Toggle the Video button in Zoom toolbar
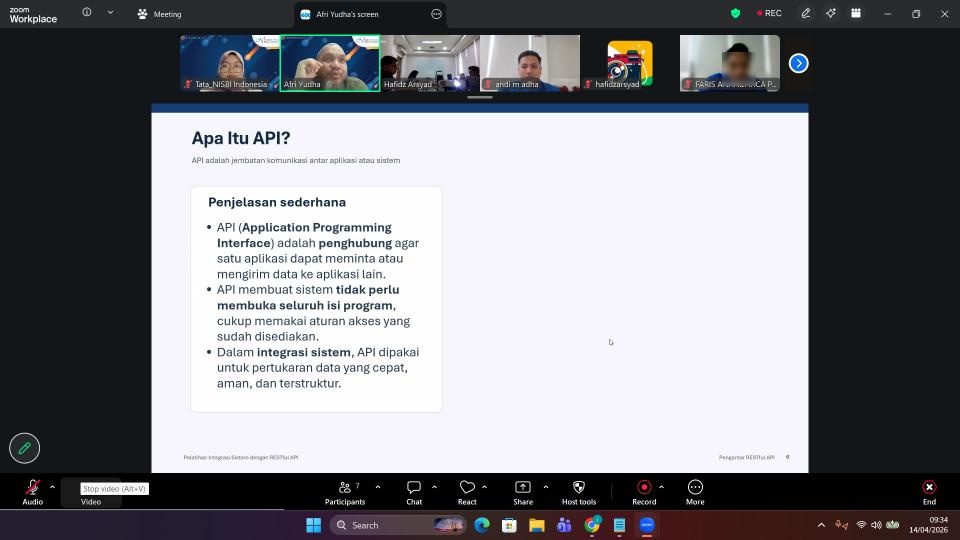Viewport: 960px width, 540px height. coord(91,493)
